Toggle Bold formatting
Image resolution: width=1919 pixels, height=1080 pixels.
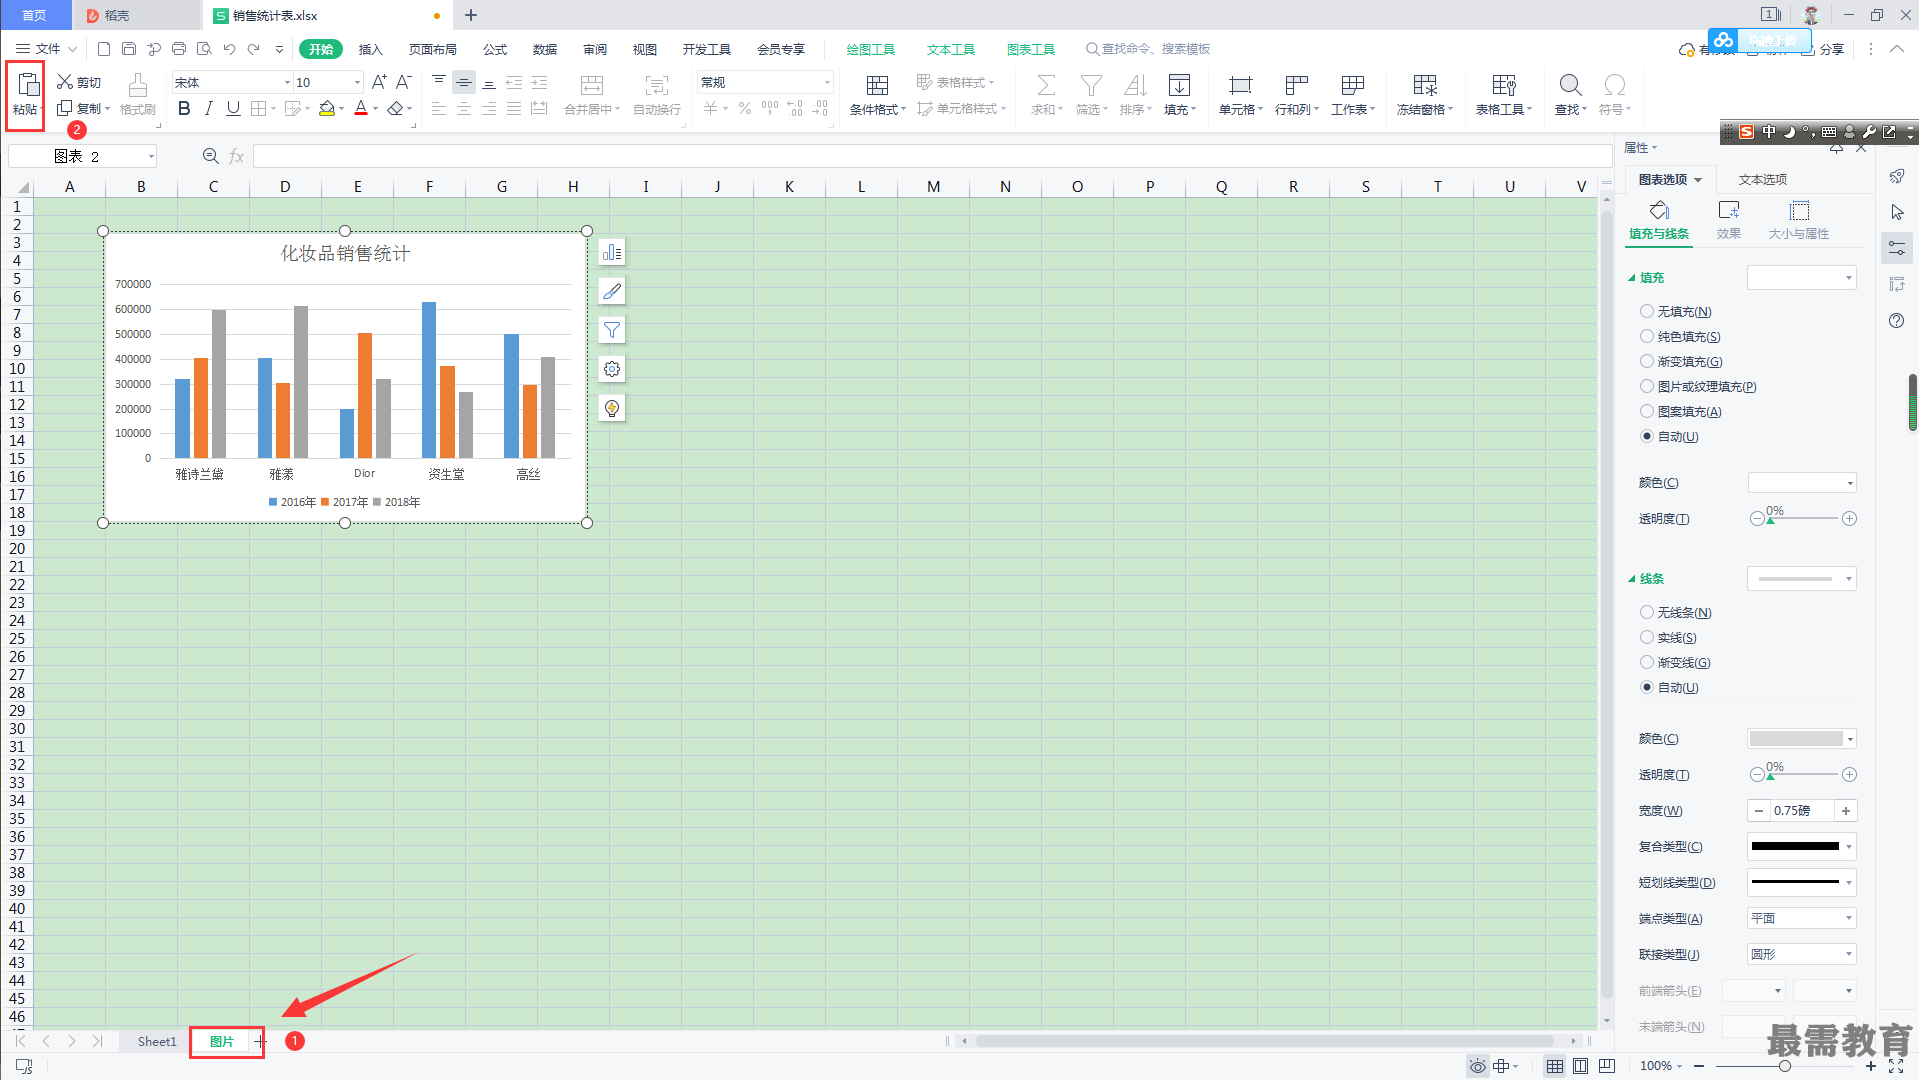184,108
